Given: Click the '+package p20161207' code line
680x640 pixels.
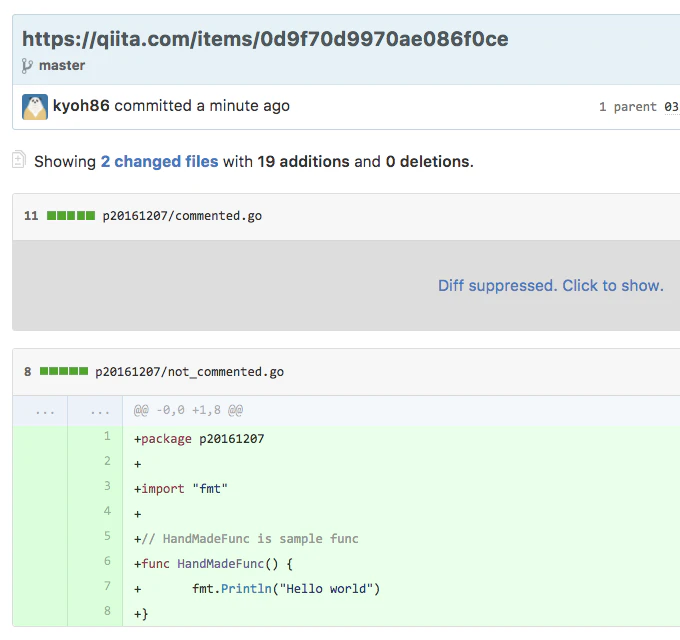Looking at the screenshot, I should (x=199, y=439).
